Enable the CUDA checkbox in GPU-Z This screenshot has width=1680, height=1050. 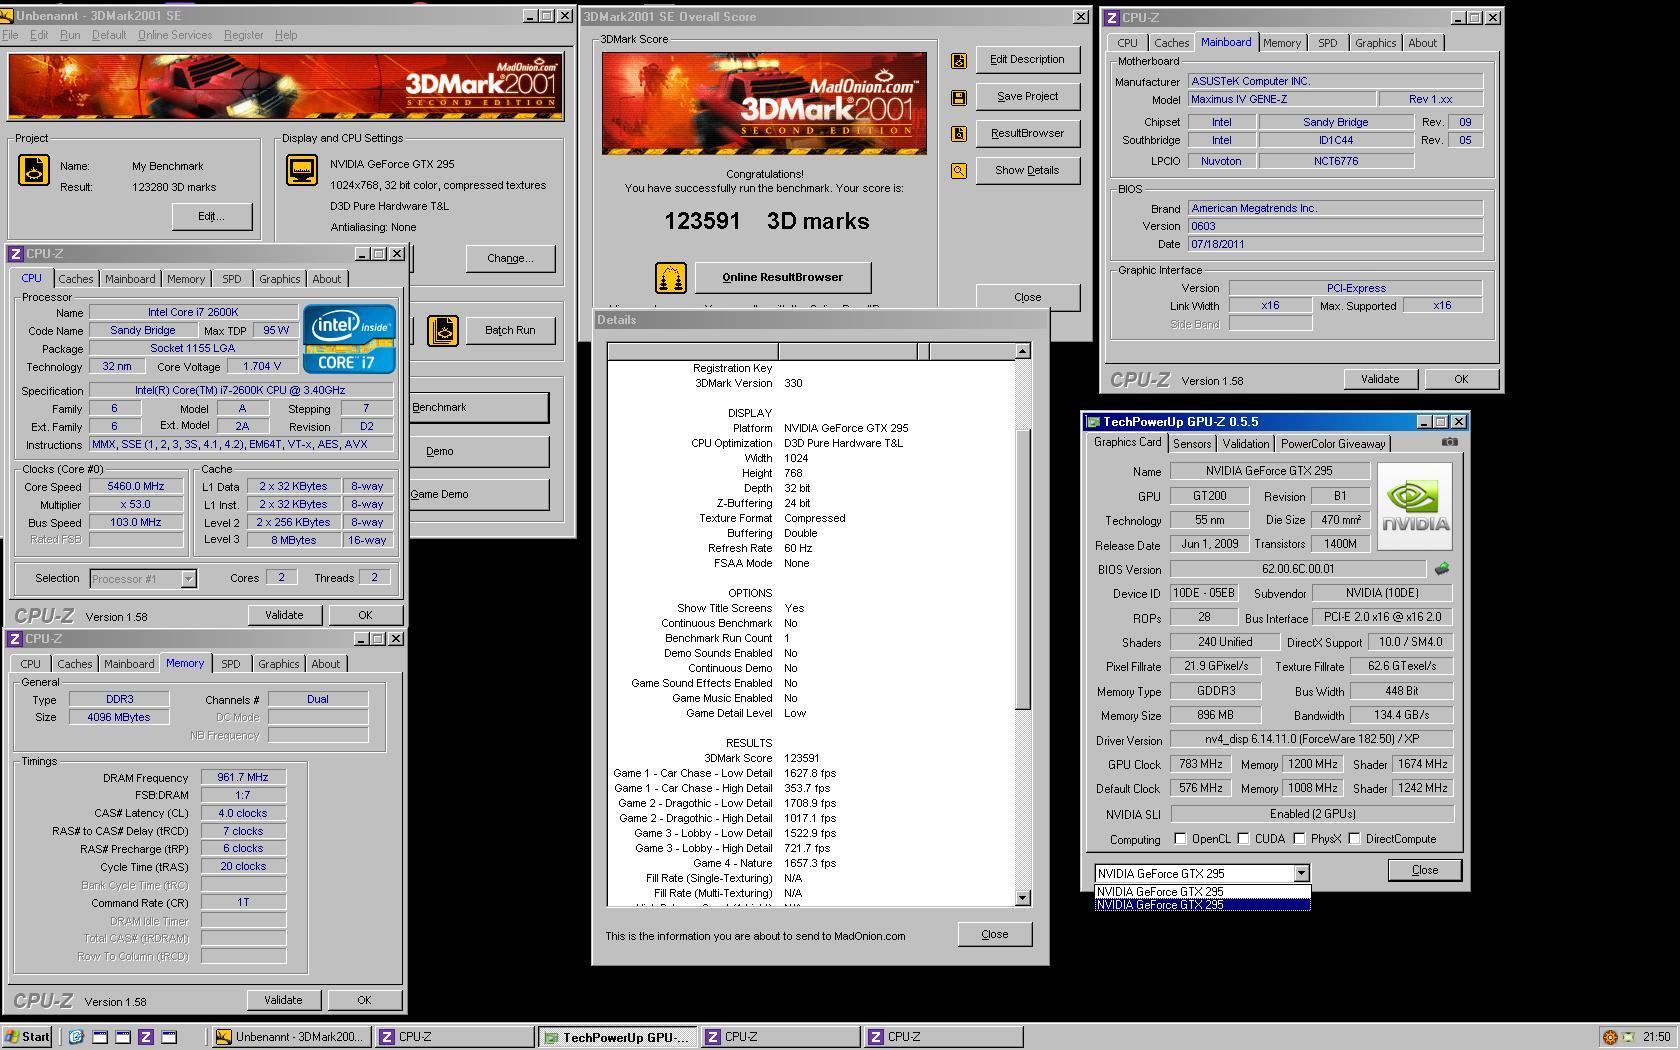coord(1243,839)
